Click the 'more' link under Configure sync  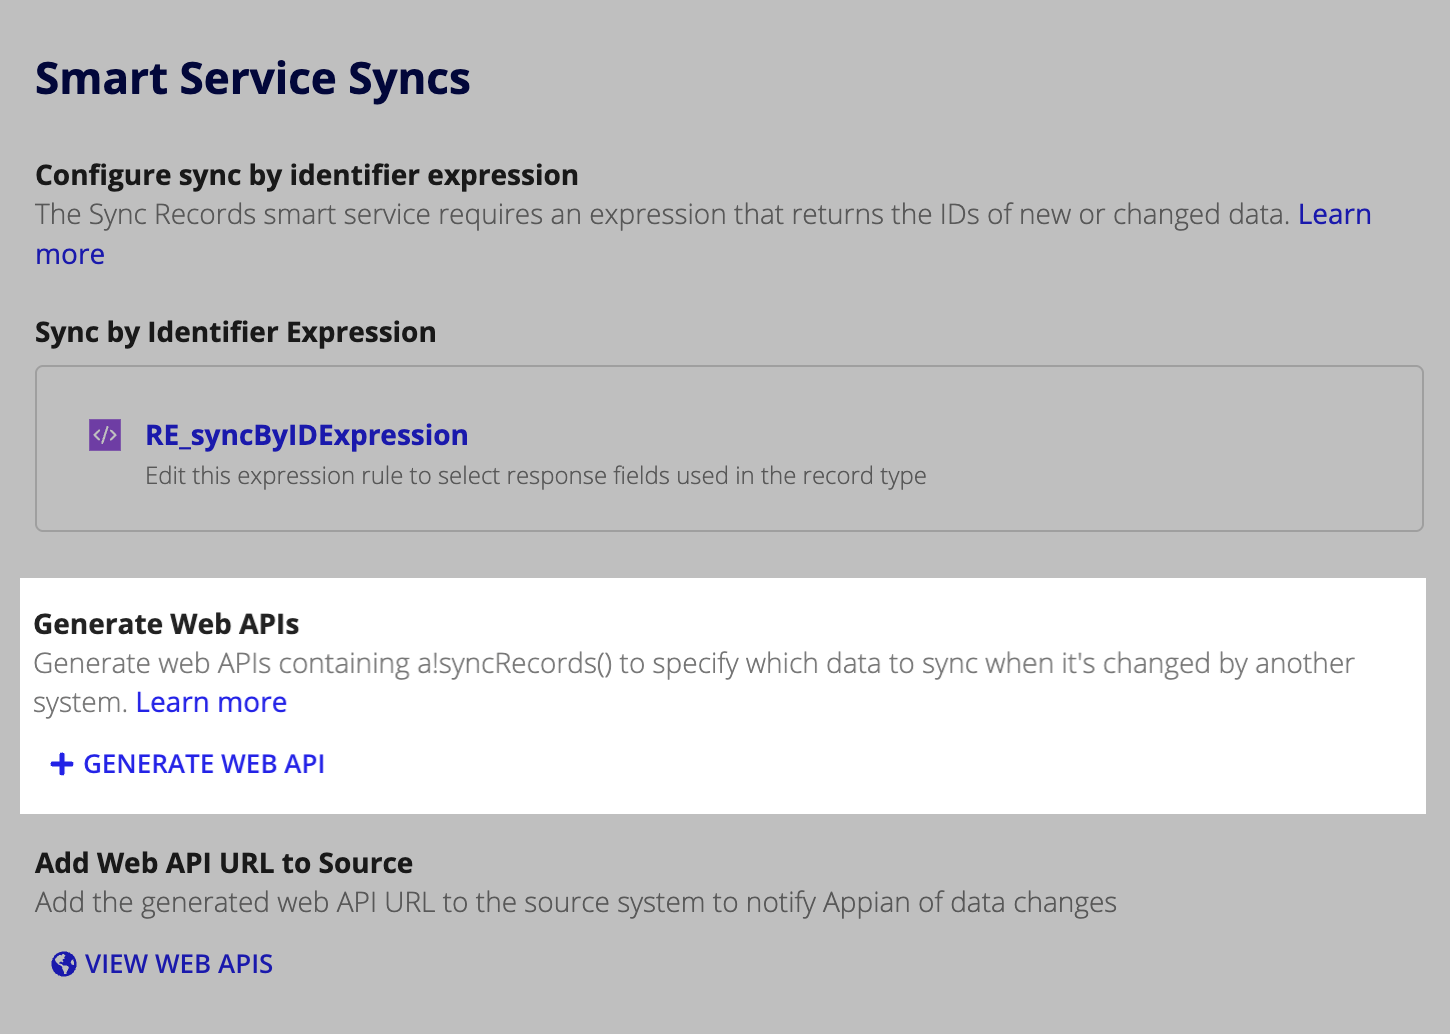click(70, 254)
